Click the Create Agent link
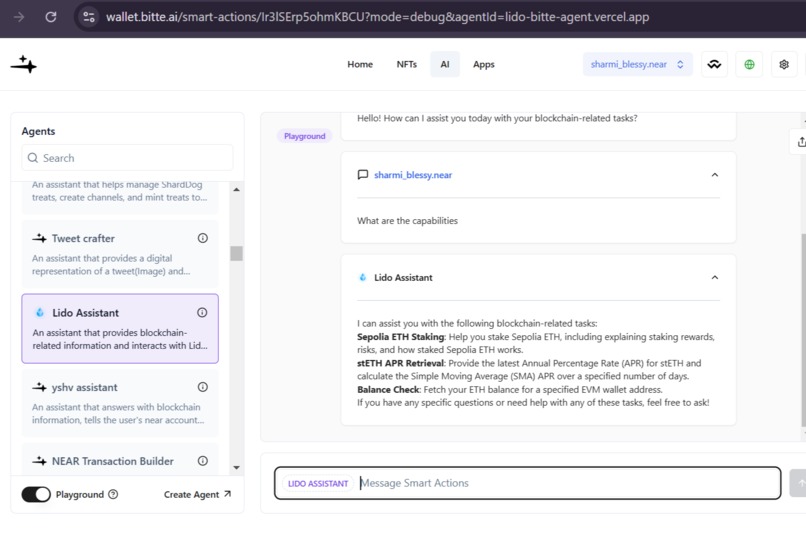The image size is (806, 537). [197, 494]
